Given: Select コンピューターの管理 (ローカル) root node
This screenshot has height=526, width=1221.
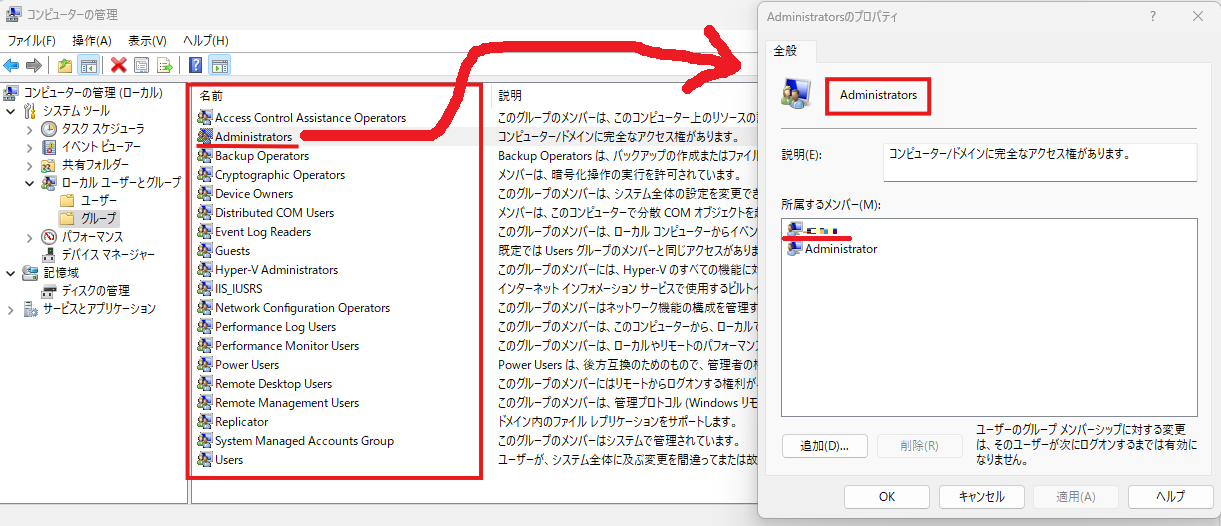Looking at the screenshot, I should point(91,92).
